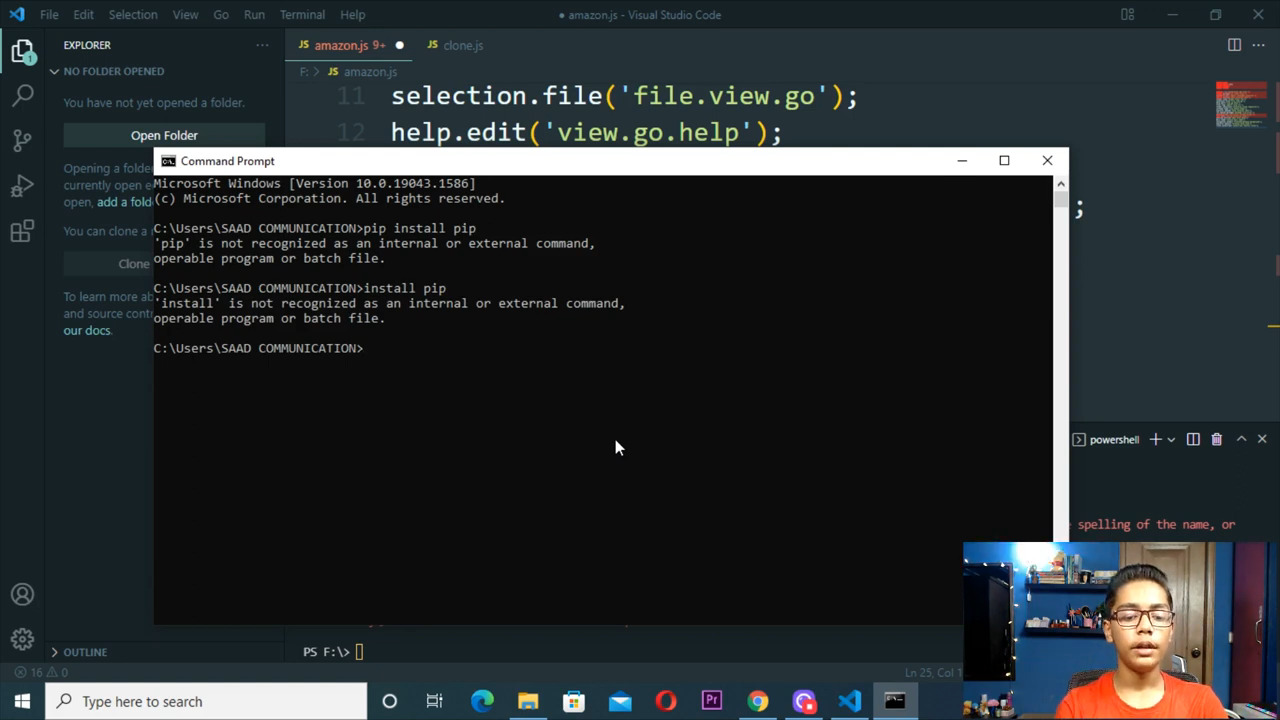Open Opera browser from taskbar
Image resolution: width=1280 pixels, height=720 pixels.
(666, 701)
